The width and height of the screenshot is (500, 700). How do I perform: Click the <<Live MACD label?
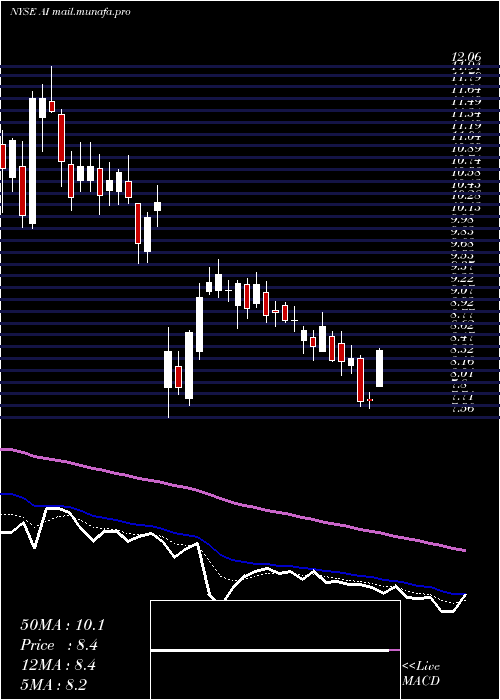click(421, 674)
